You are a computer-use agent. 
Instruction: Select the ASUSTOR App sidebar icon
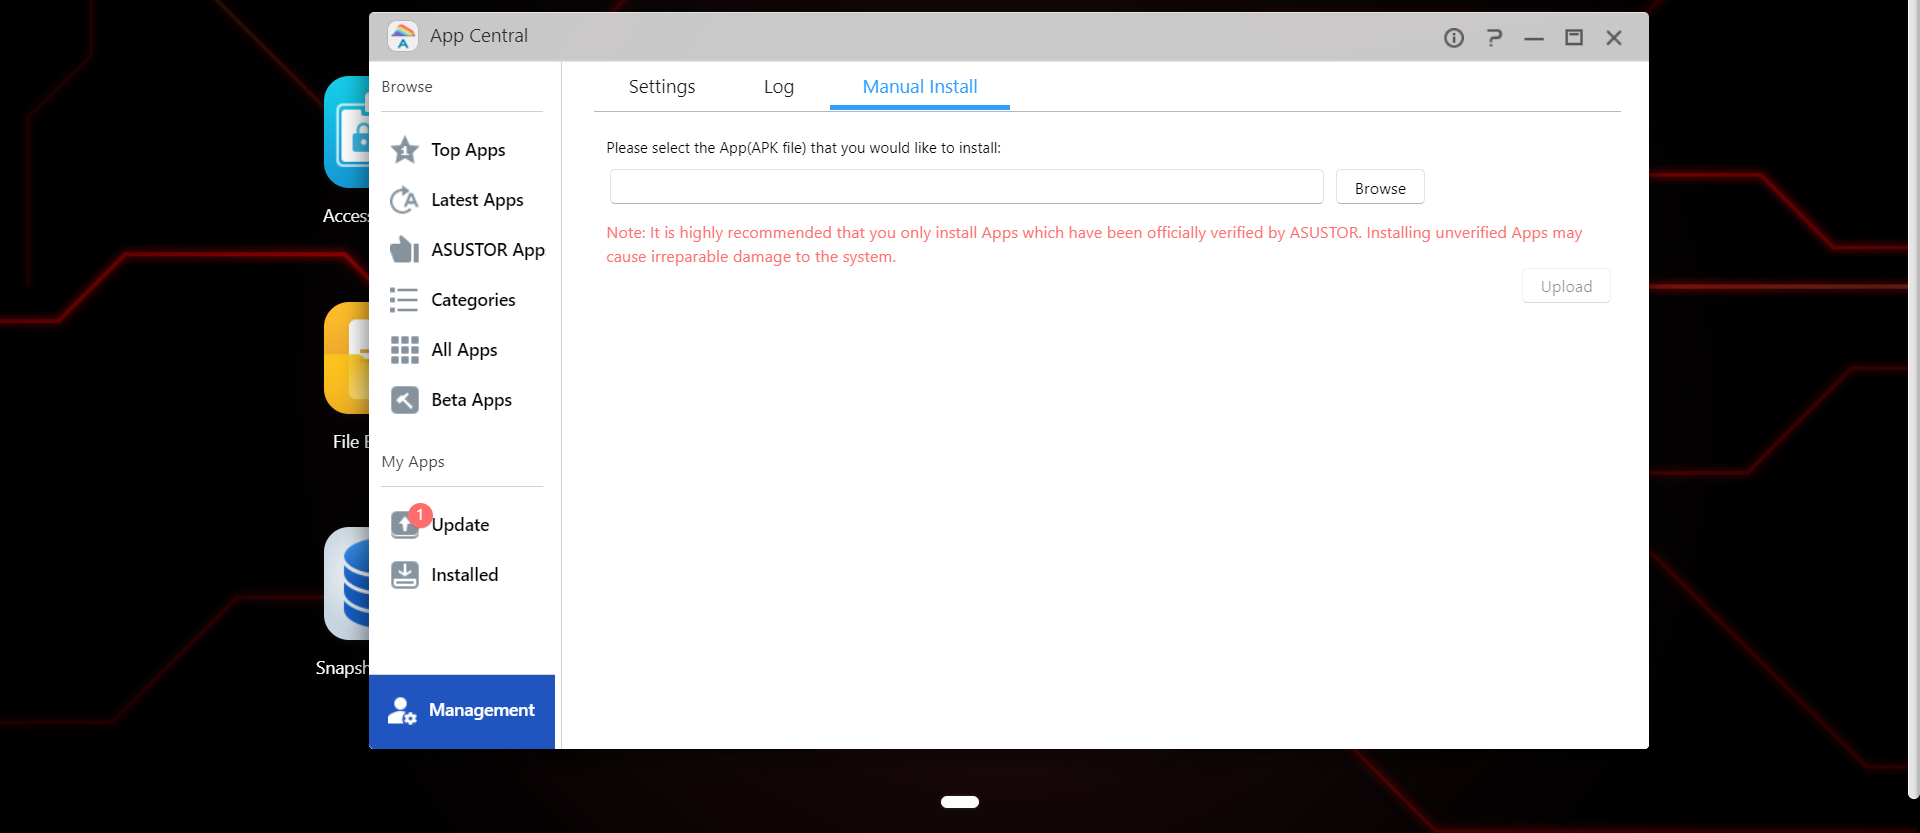[x=405, y=250]
